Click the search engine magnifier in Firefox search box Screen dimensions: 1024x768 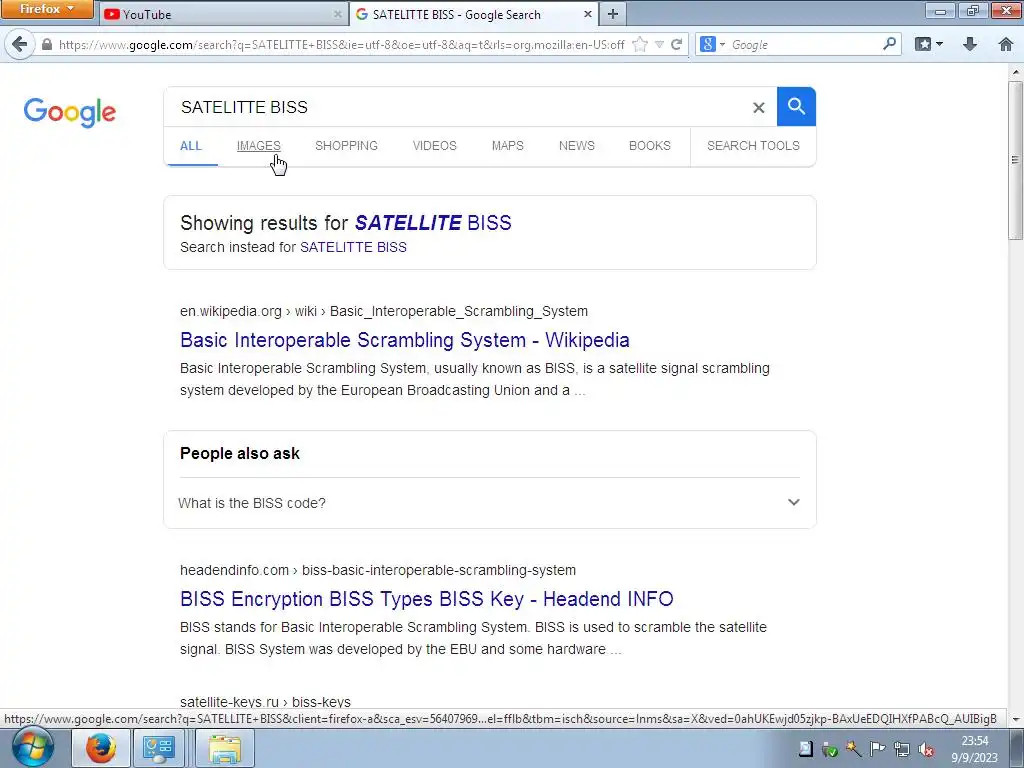click(889, 44)
